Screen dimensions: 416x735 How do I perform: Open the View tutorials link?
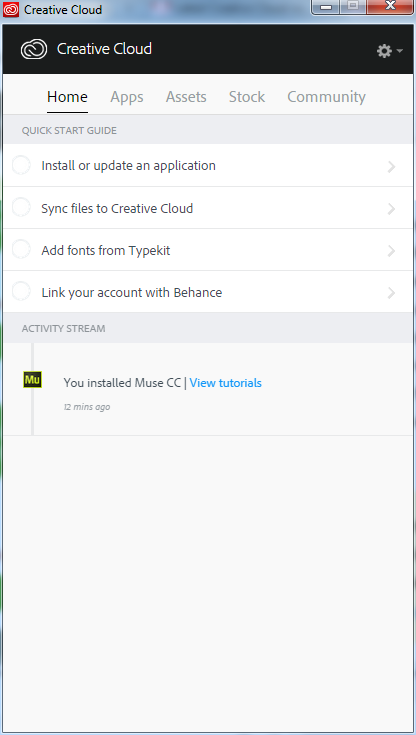click(x=226, y=383)
